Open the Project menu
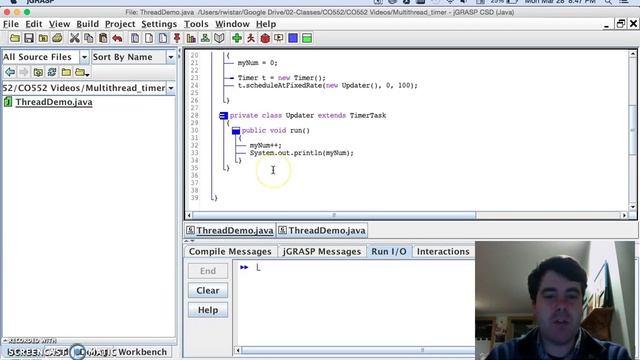 pyautogui.click(x=120, y=24)
